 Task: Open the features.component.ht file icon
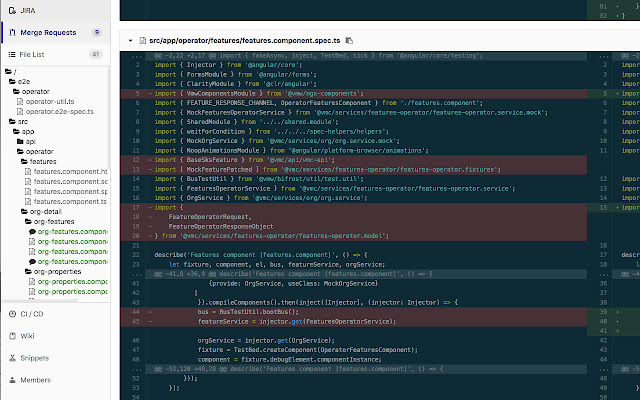coord(28,171)
